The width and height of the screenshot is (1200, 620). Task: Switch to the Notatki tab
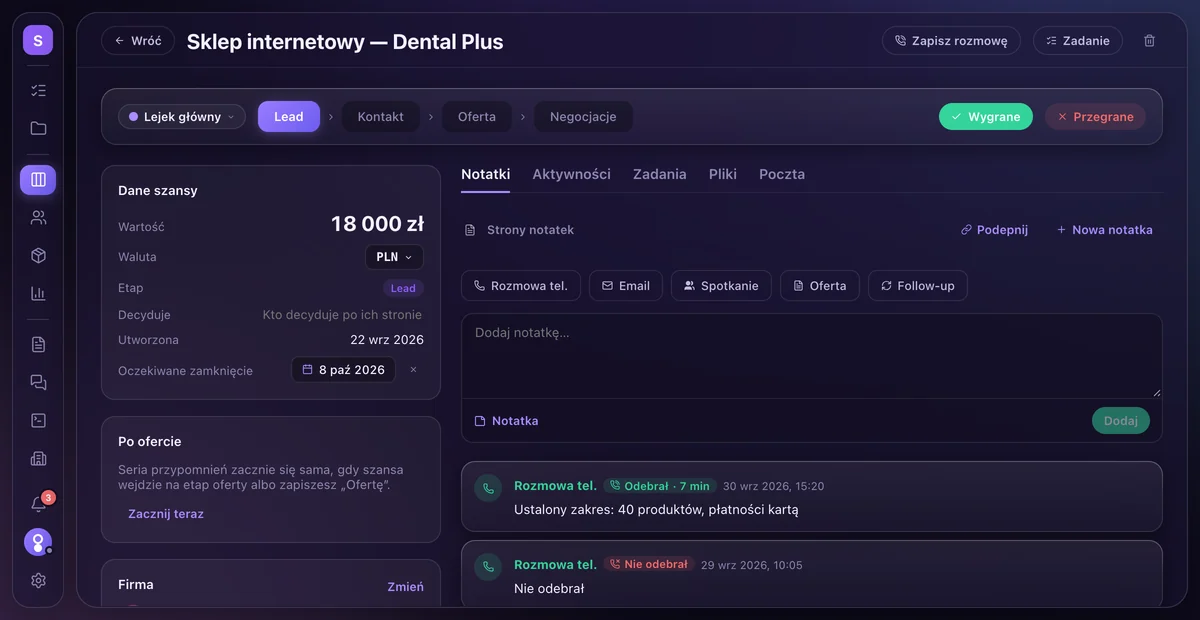tap(486, 174)
